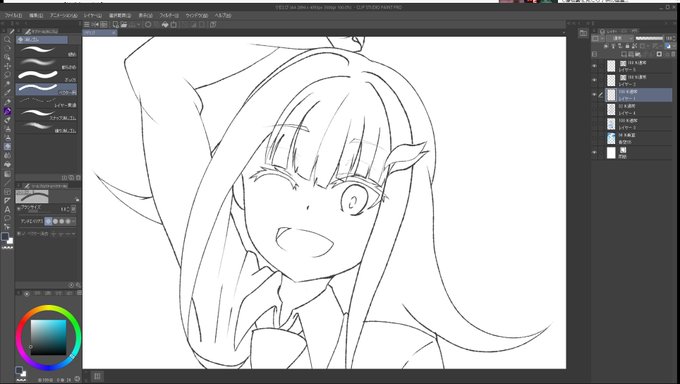The height and width of the screenshot is (384, 680).
Task: Close the canvas document tab
Action: coord(114,33)
